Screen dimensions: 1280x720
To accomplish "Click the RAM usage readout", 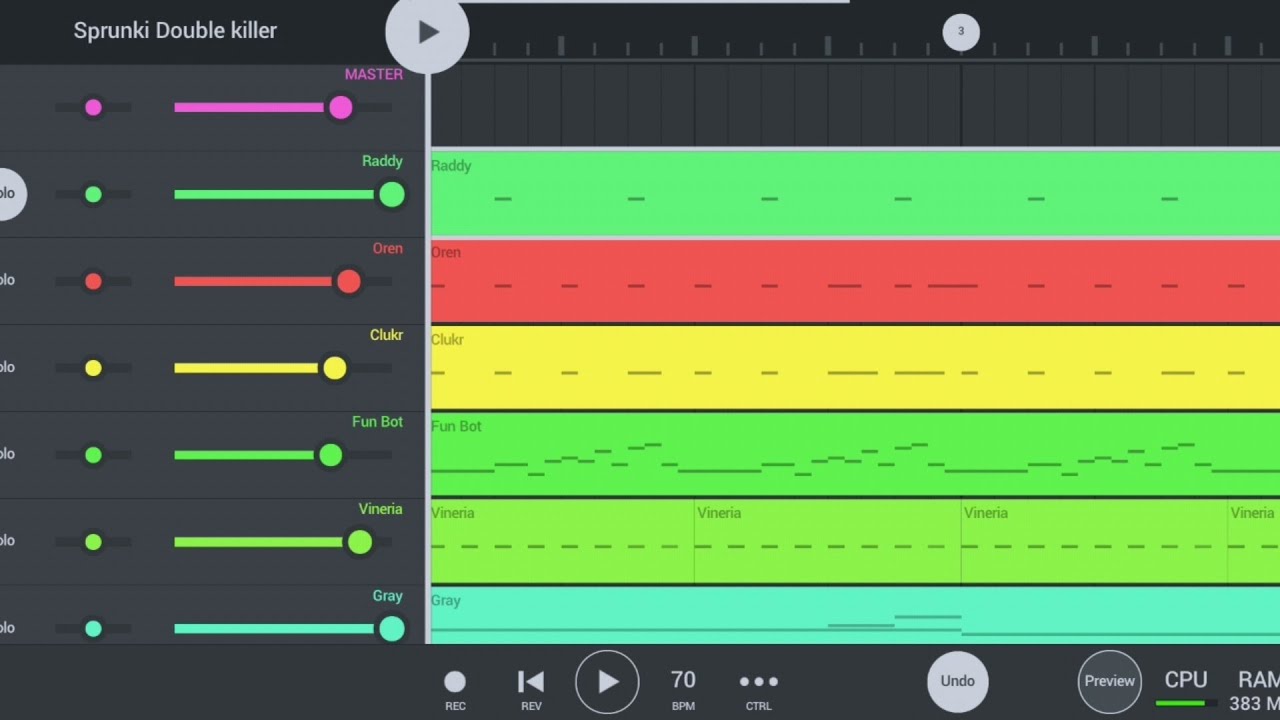I will tap(1255, 691).
